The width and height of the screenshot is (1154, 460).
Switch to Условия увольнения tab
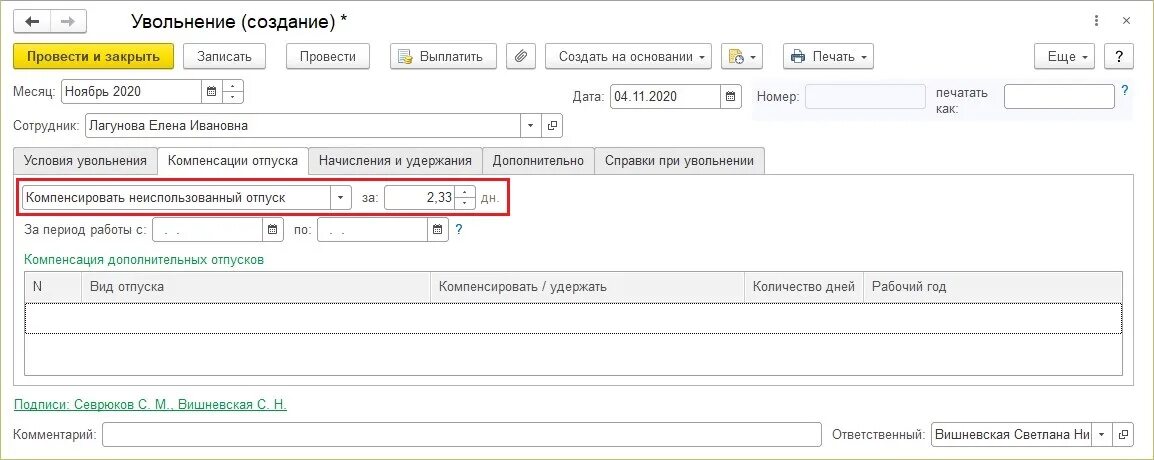point(85,160)
